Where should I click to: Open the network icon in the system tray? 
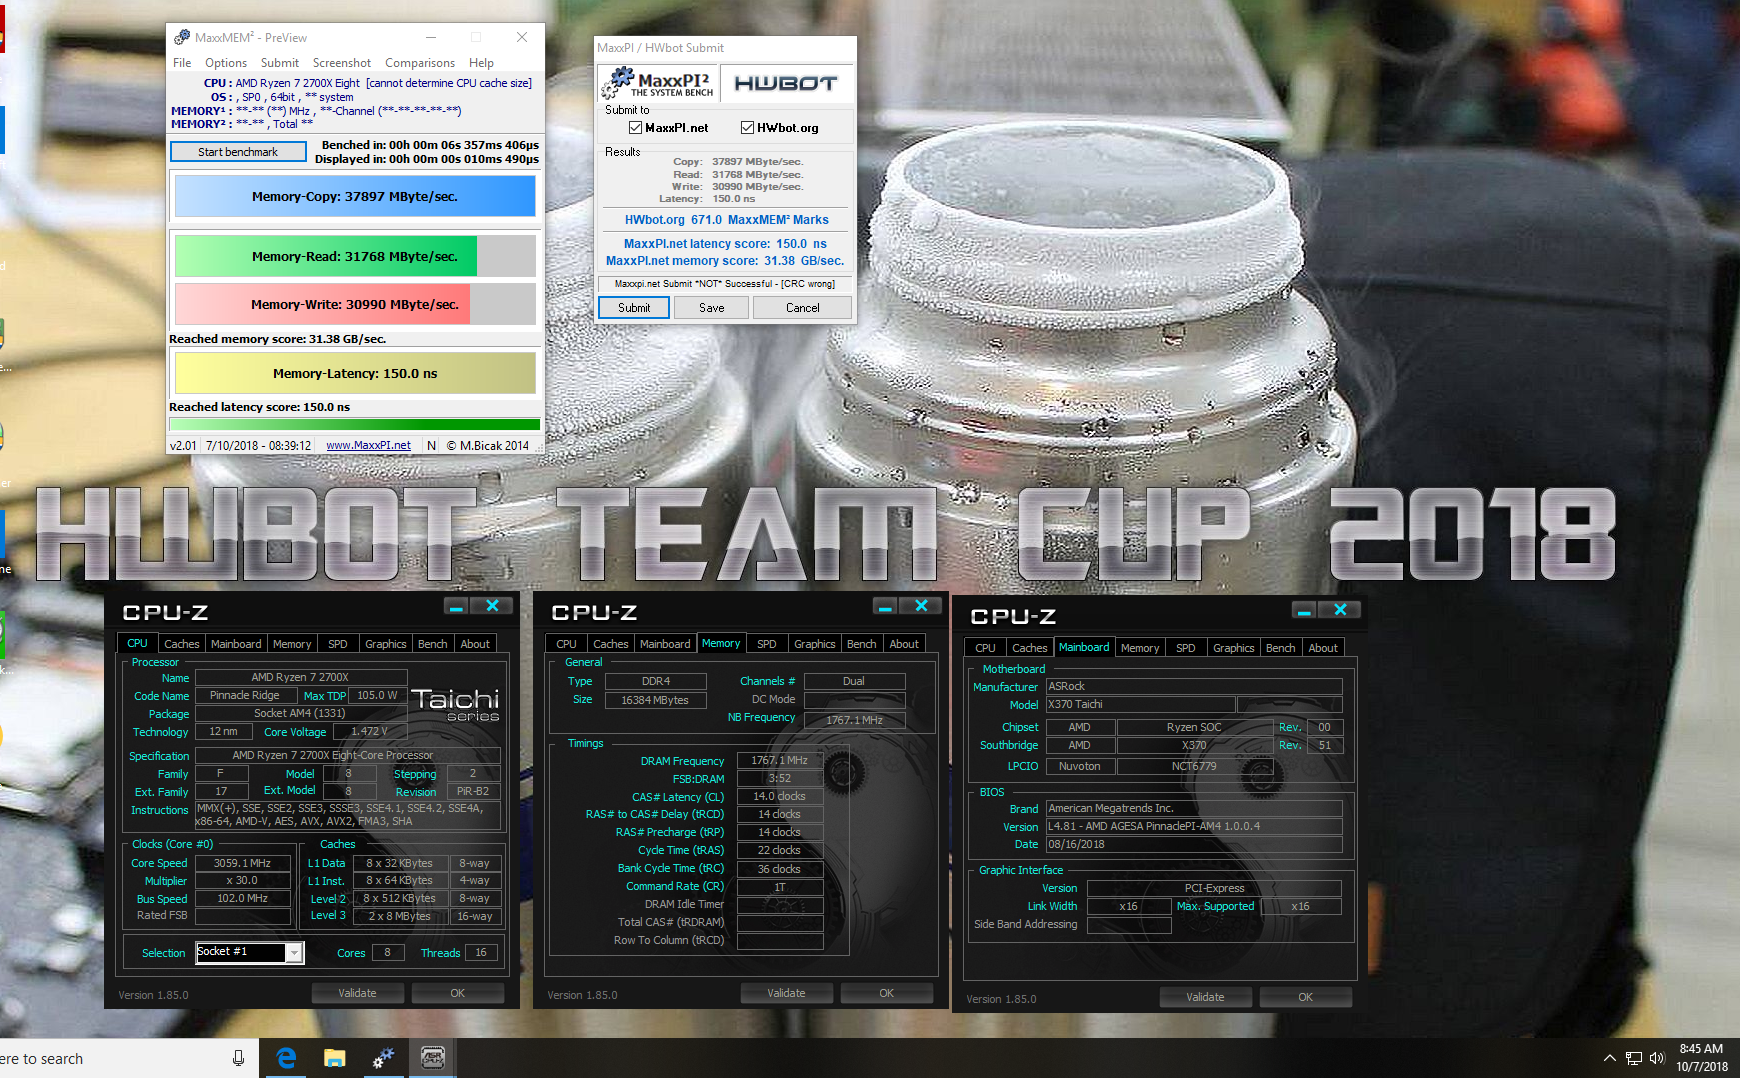pyautogui.click(x=1634, y=1058)
